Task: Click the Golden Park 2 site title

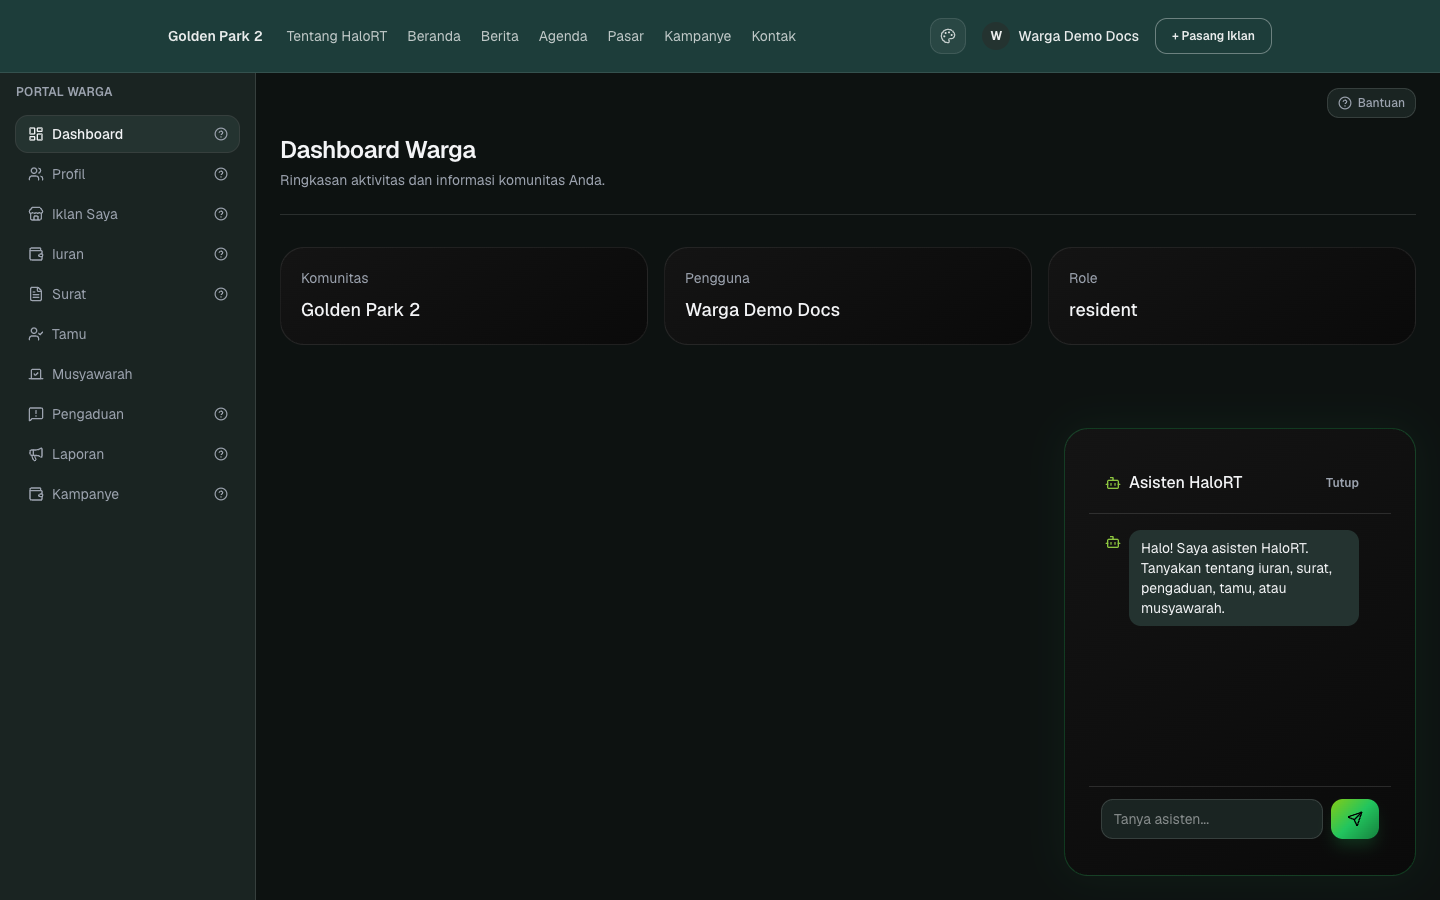Action: click(x=215, y=36)
